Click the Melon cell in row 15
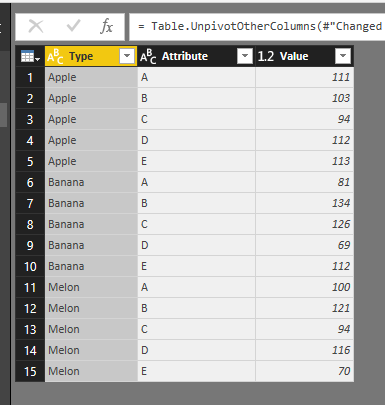 click(x=91, y=371)
